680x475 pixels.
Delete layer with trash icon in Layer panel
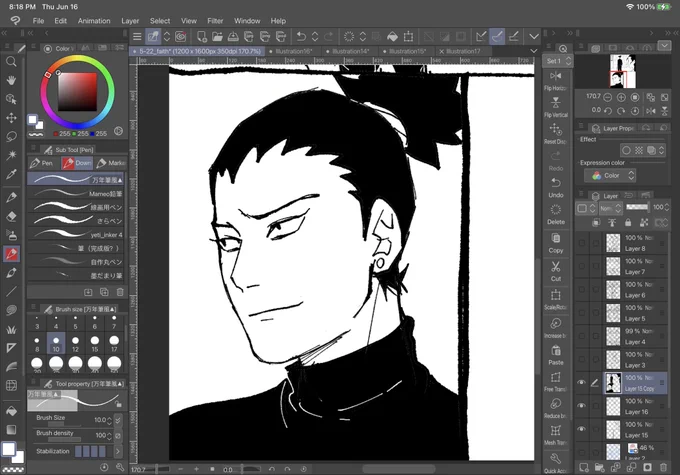point(663,467)
